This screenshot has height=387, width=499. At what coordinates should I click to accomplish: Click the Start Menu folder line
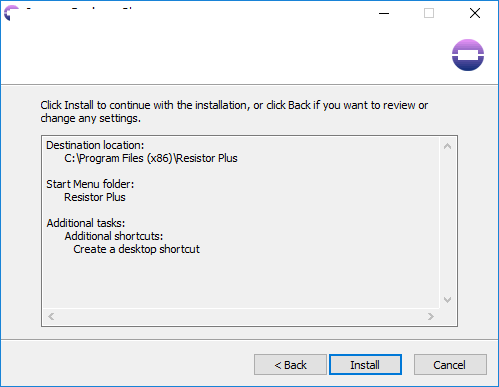[x=90, y=184]
